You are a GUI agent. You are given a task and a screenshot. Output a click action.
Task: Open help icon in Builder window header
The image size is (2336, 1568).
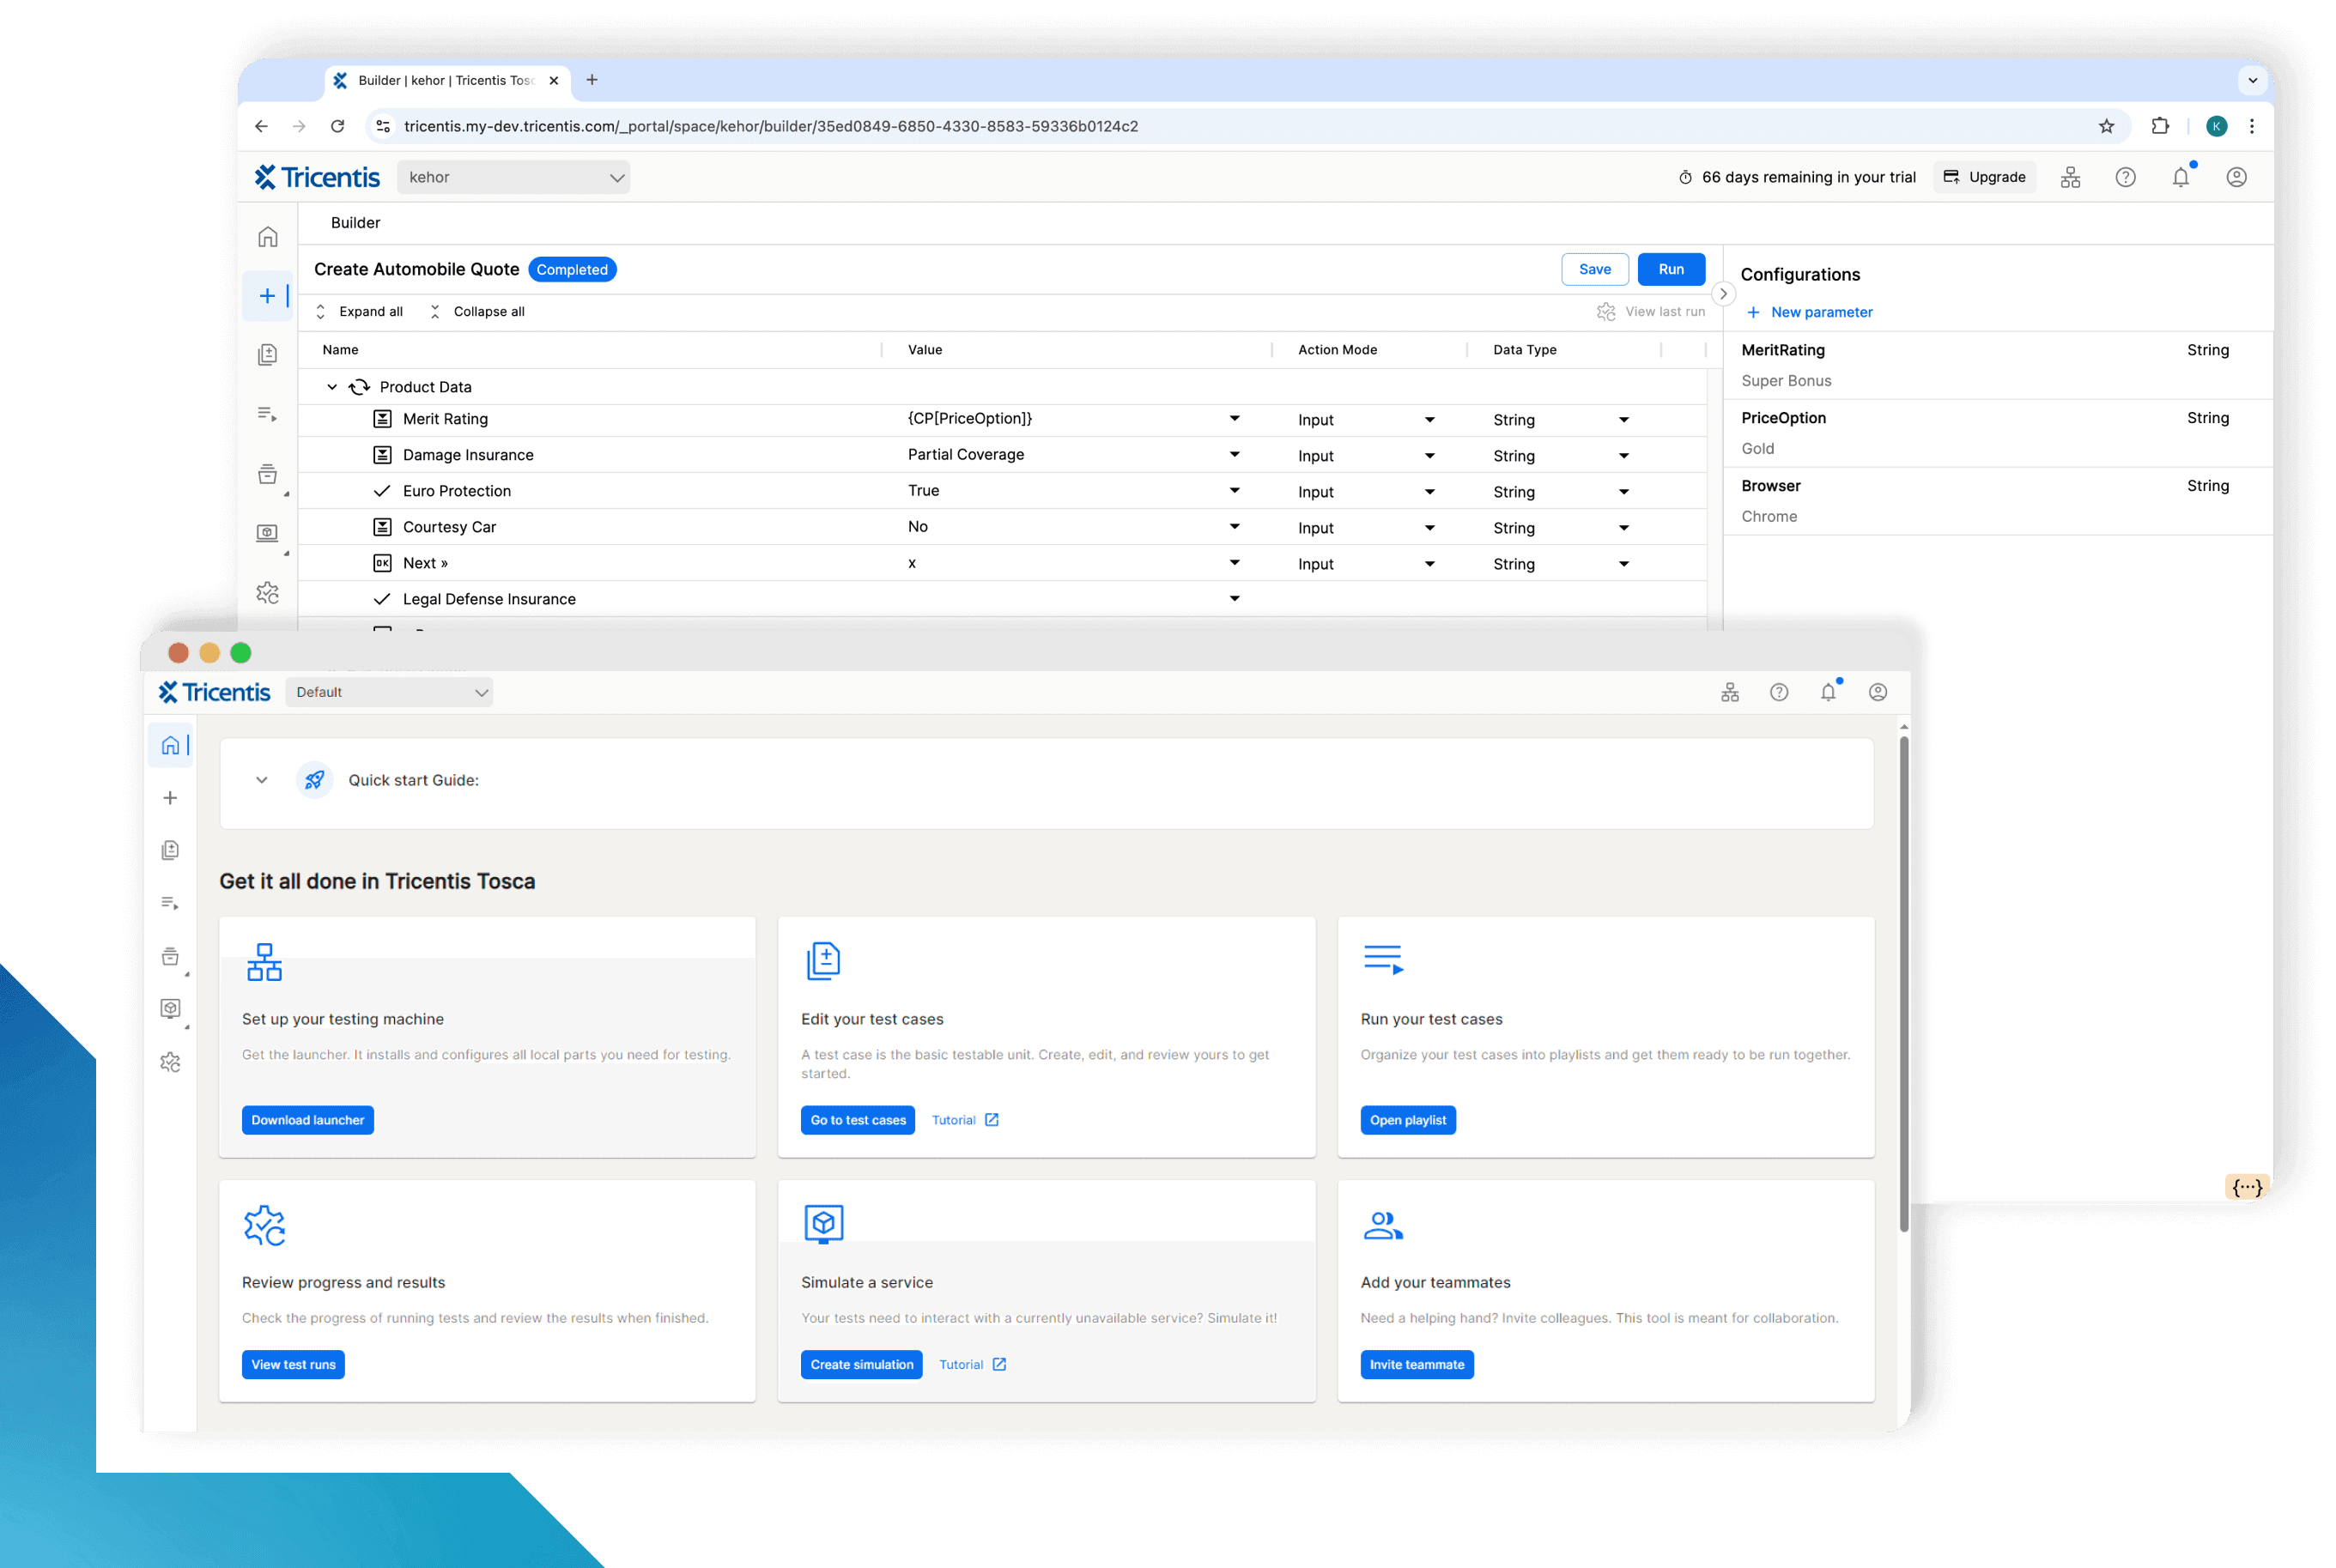pos(2125,178)
